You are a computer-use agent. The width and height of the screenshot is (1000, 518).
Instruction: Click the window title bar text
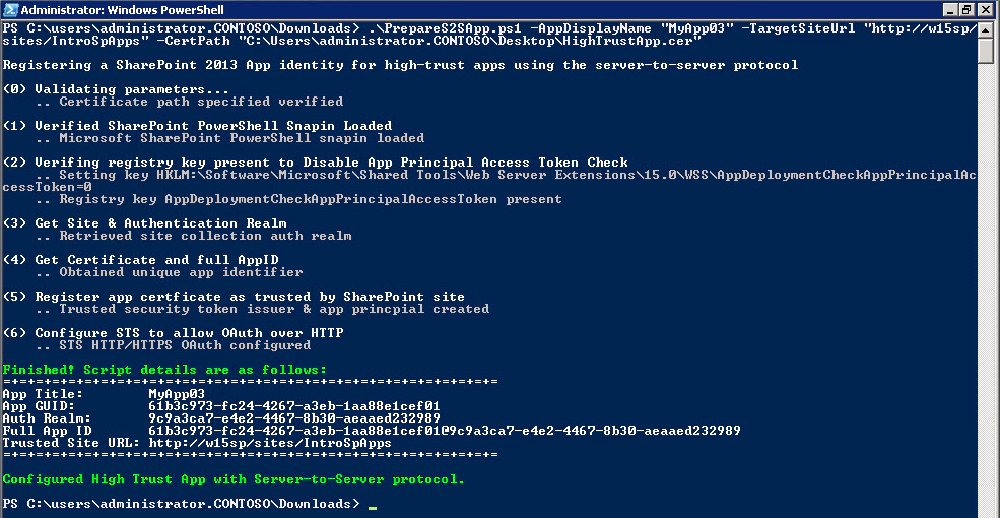(x=122, y=10)
